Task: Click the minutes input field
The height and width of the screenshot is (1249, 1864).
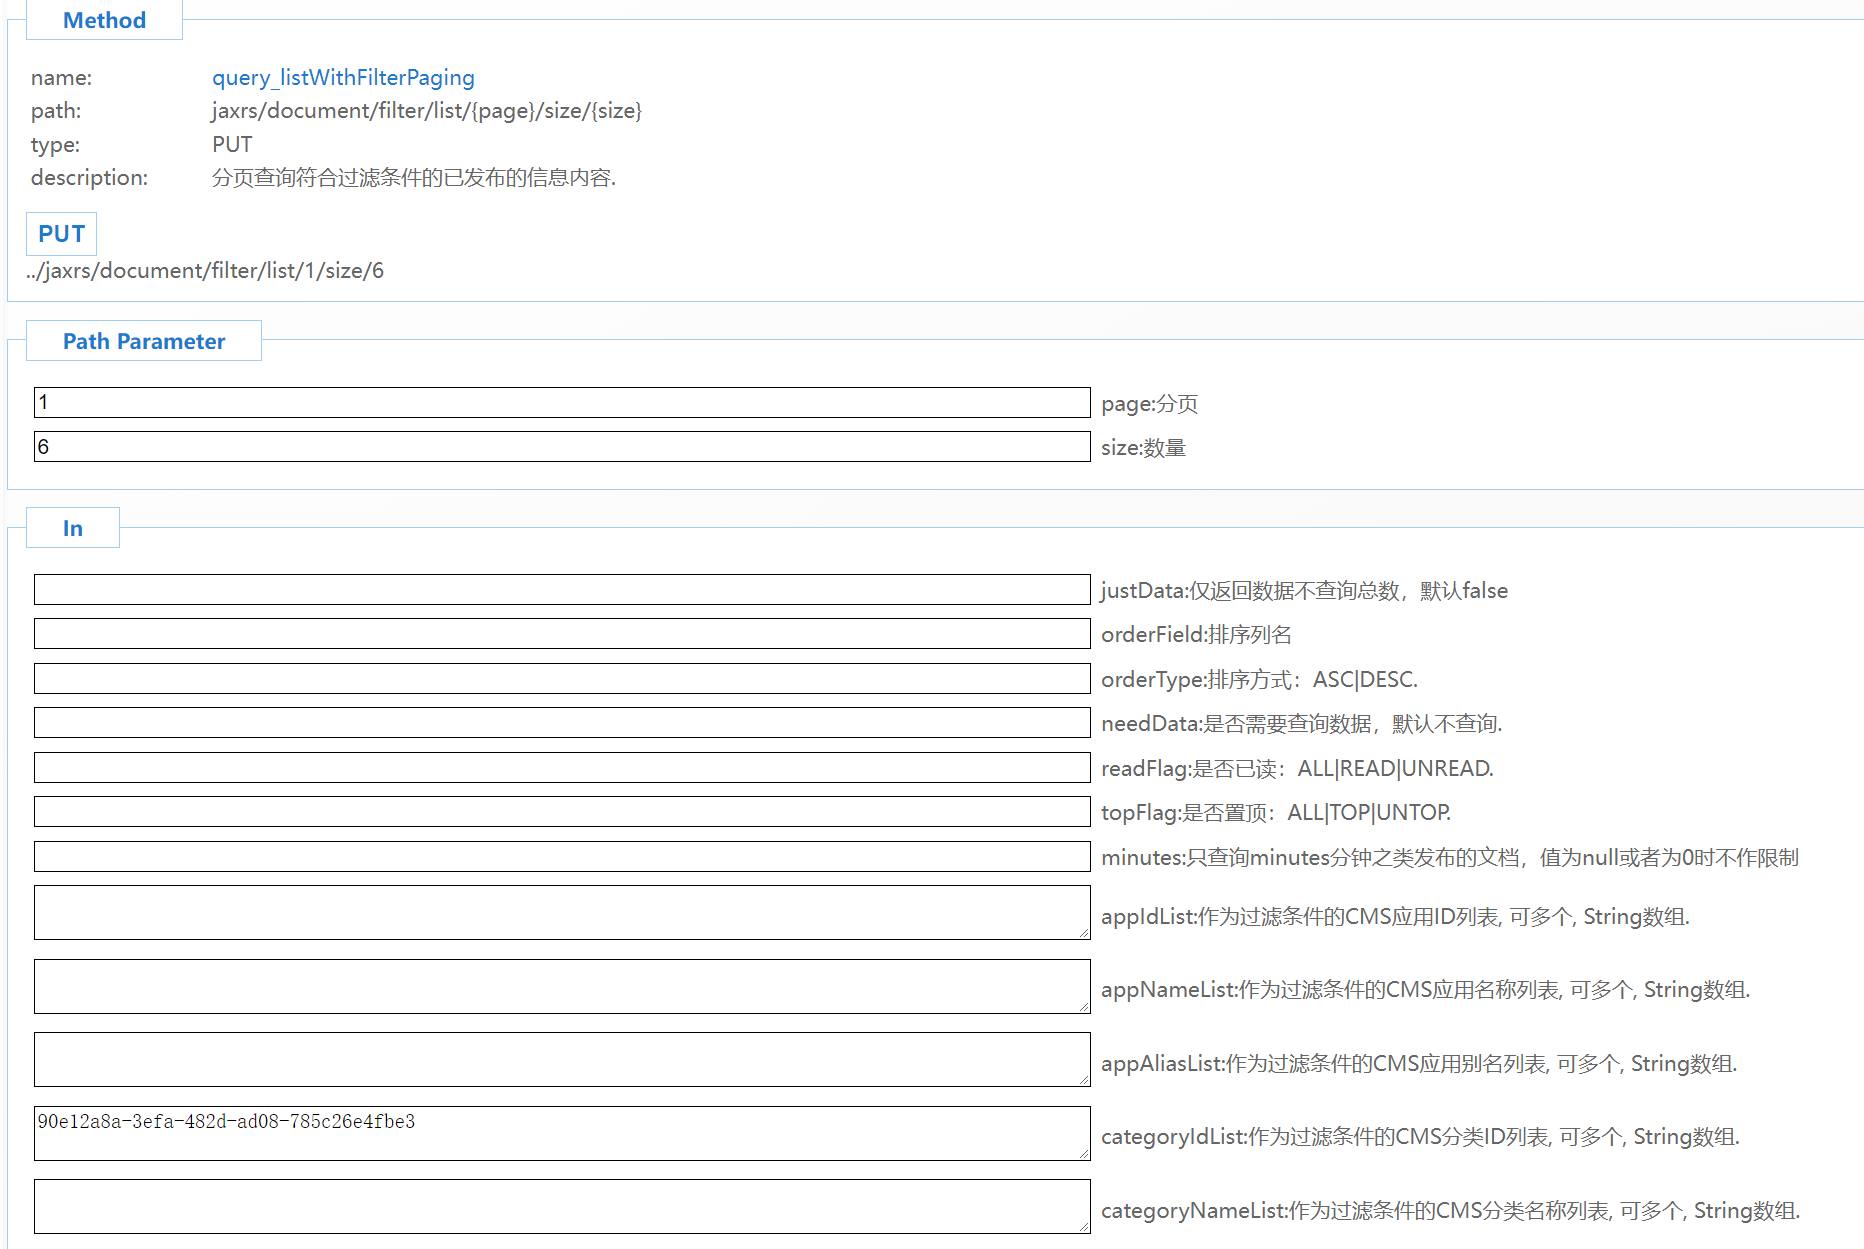Action: pyautogui.click(x=562, y=856)
